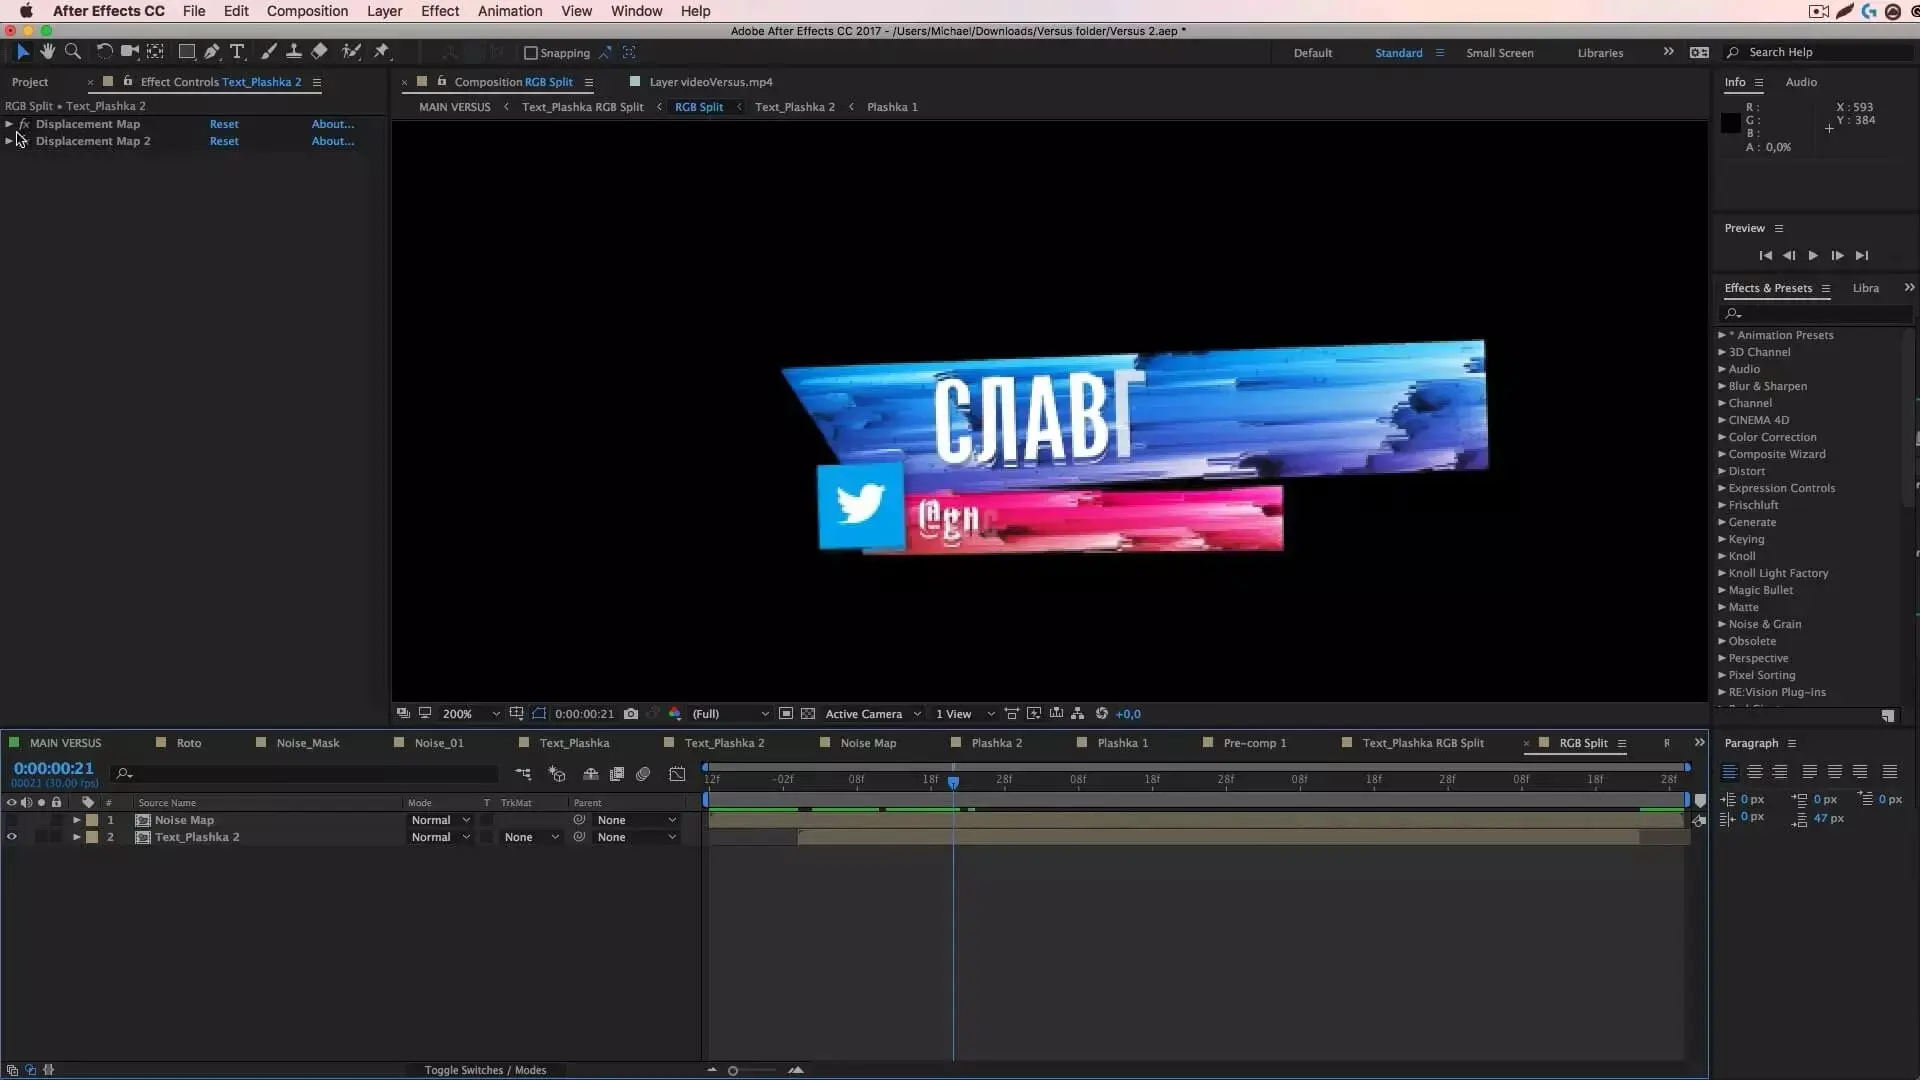The height and width of the screenshot is (1080, 1920).
Task: Expand the Displacement Map effect properties
Action: [x=9, y=124]
